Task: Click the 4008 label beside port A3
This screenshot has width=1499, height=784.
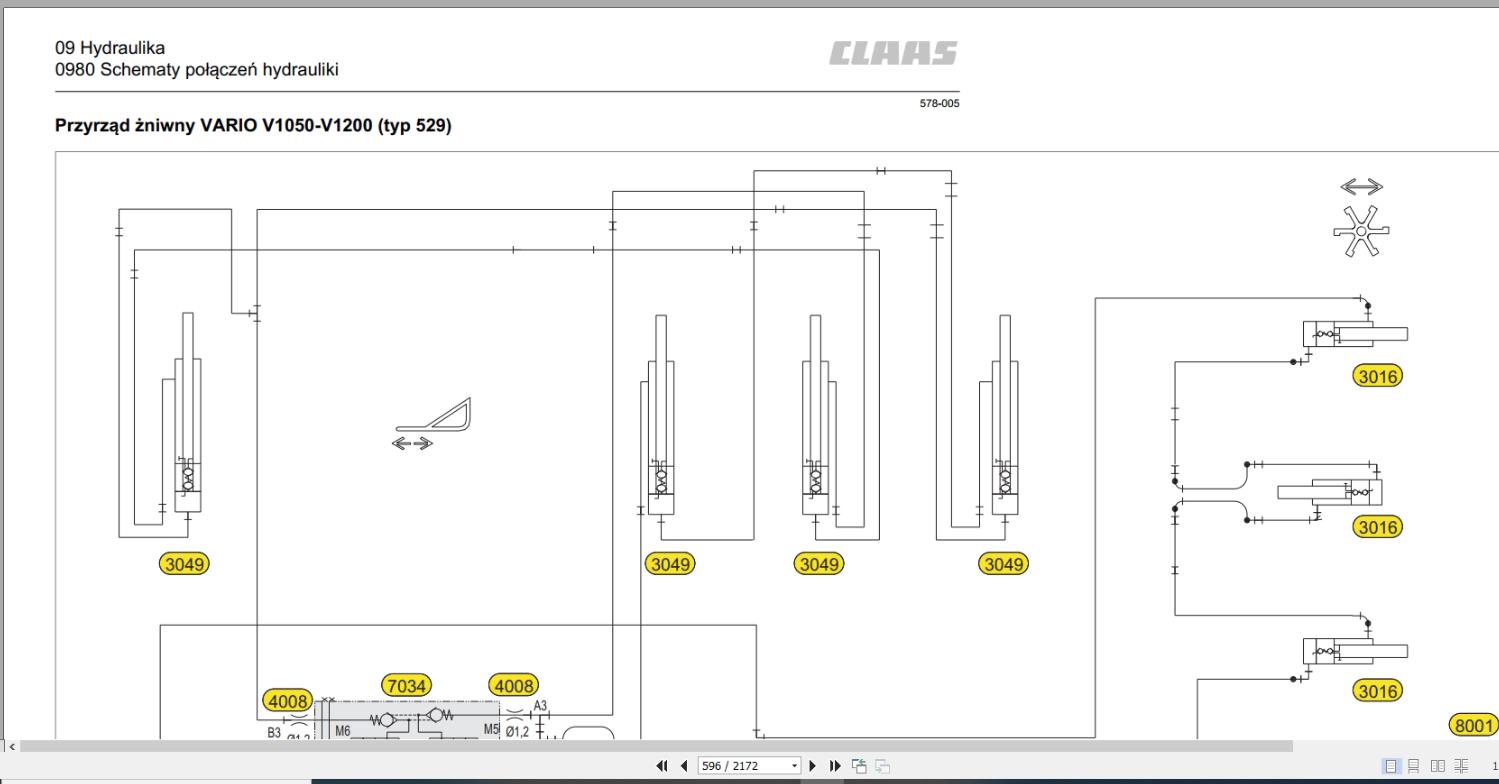Action: pyautogui.click(x=514, y=685)
